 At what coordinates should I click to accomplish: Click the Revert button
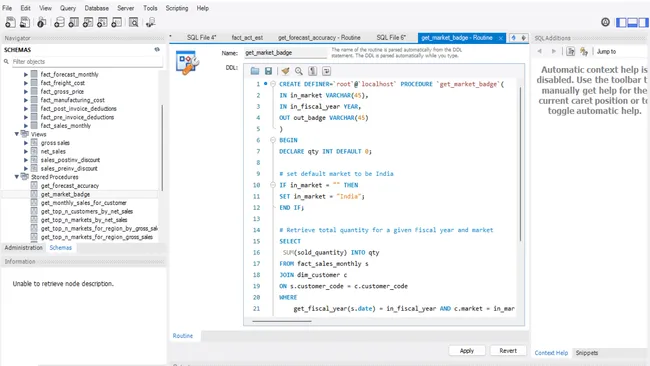point(508,351)
